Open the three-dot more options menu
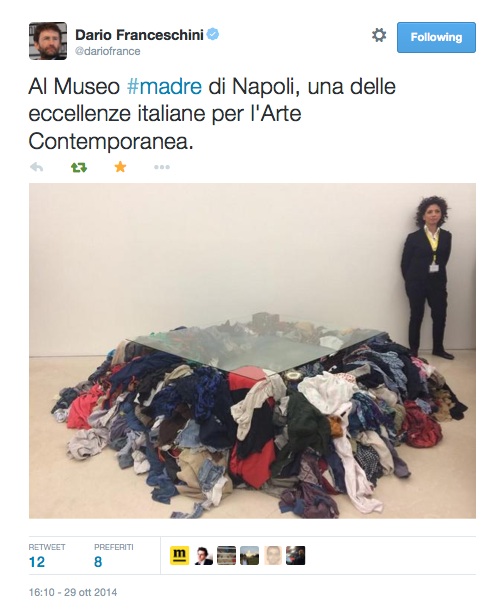This screenshot has width=504, height=612. coord(162,167)
